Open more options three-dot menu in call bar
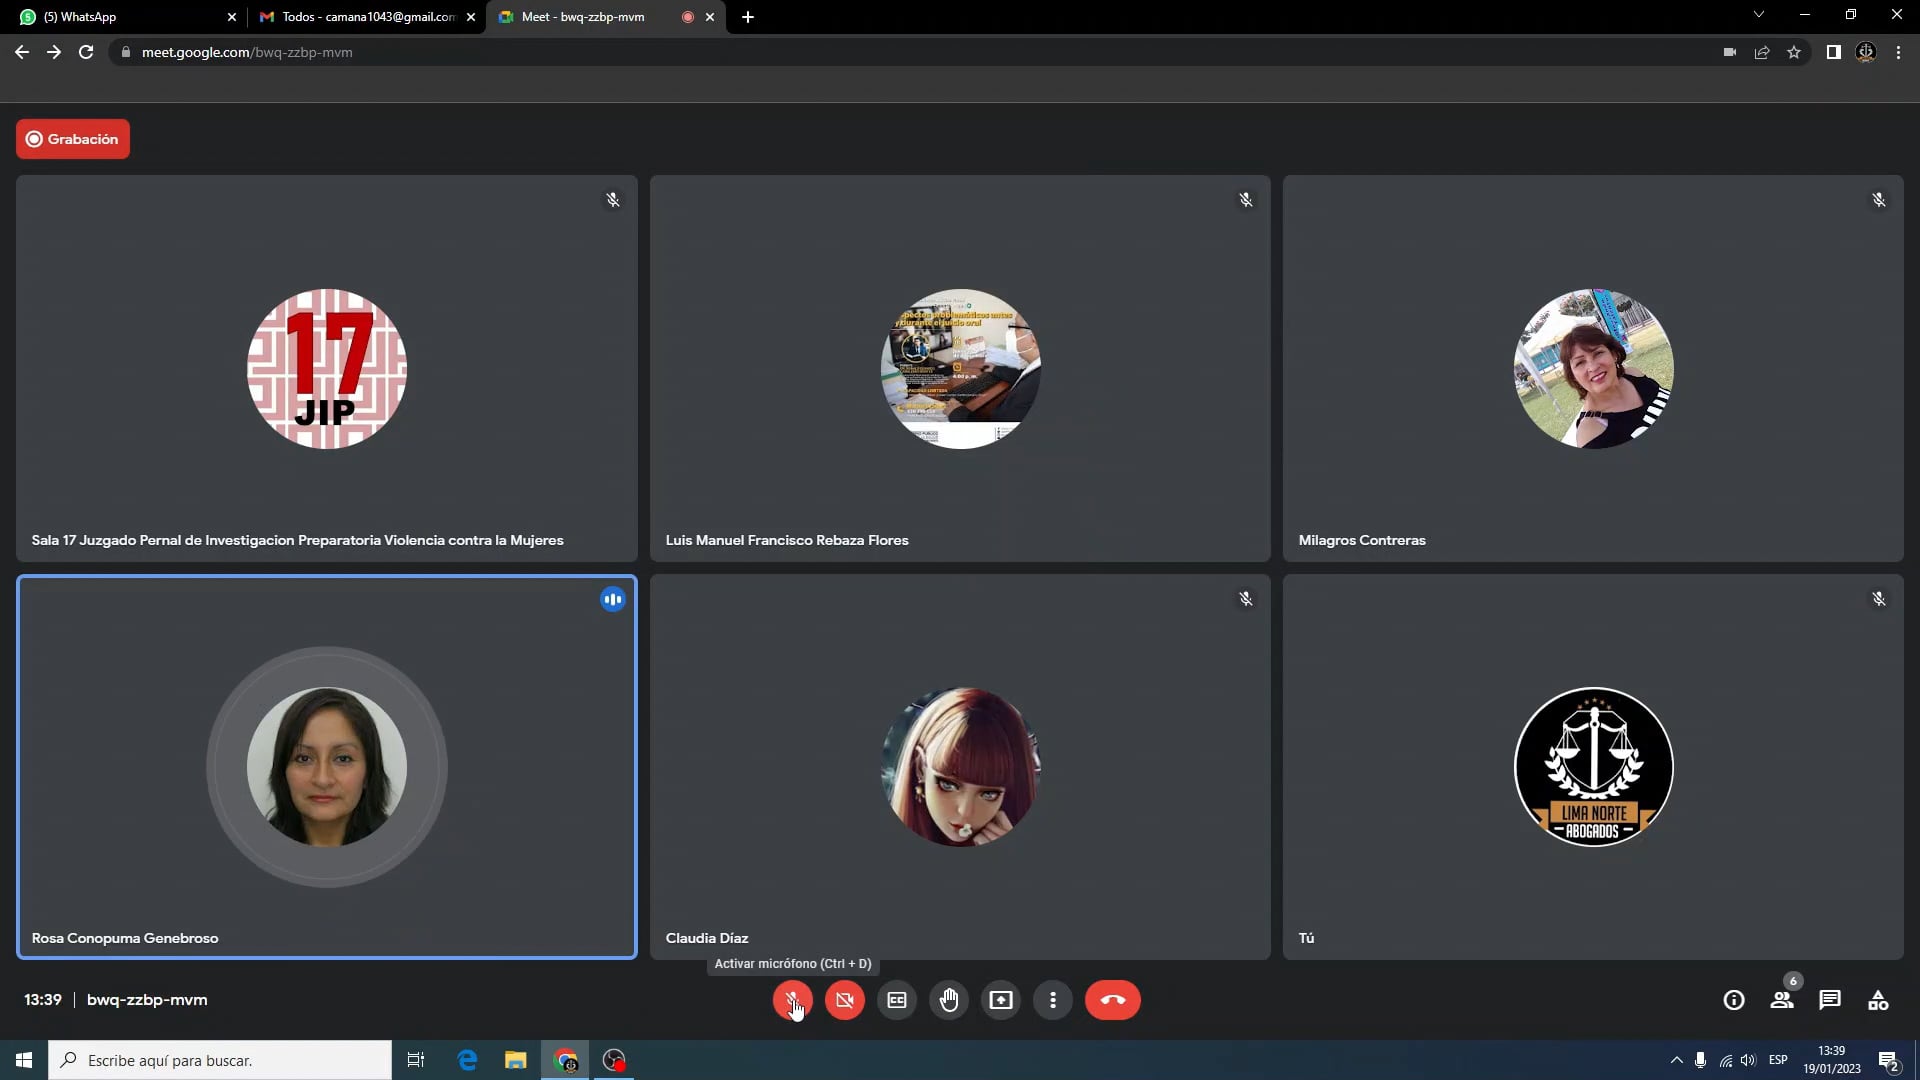Screen dimensions: 1920x1080 pyautogui.click(x=1053, y=1000)
